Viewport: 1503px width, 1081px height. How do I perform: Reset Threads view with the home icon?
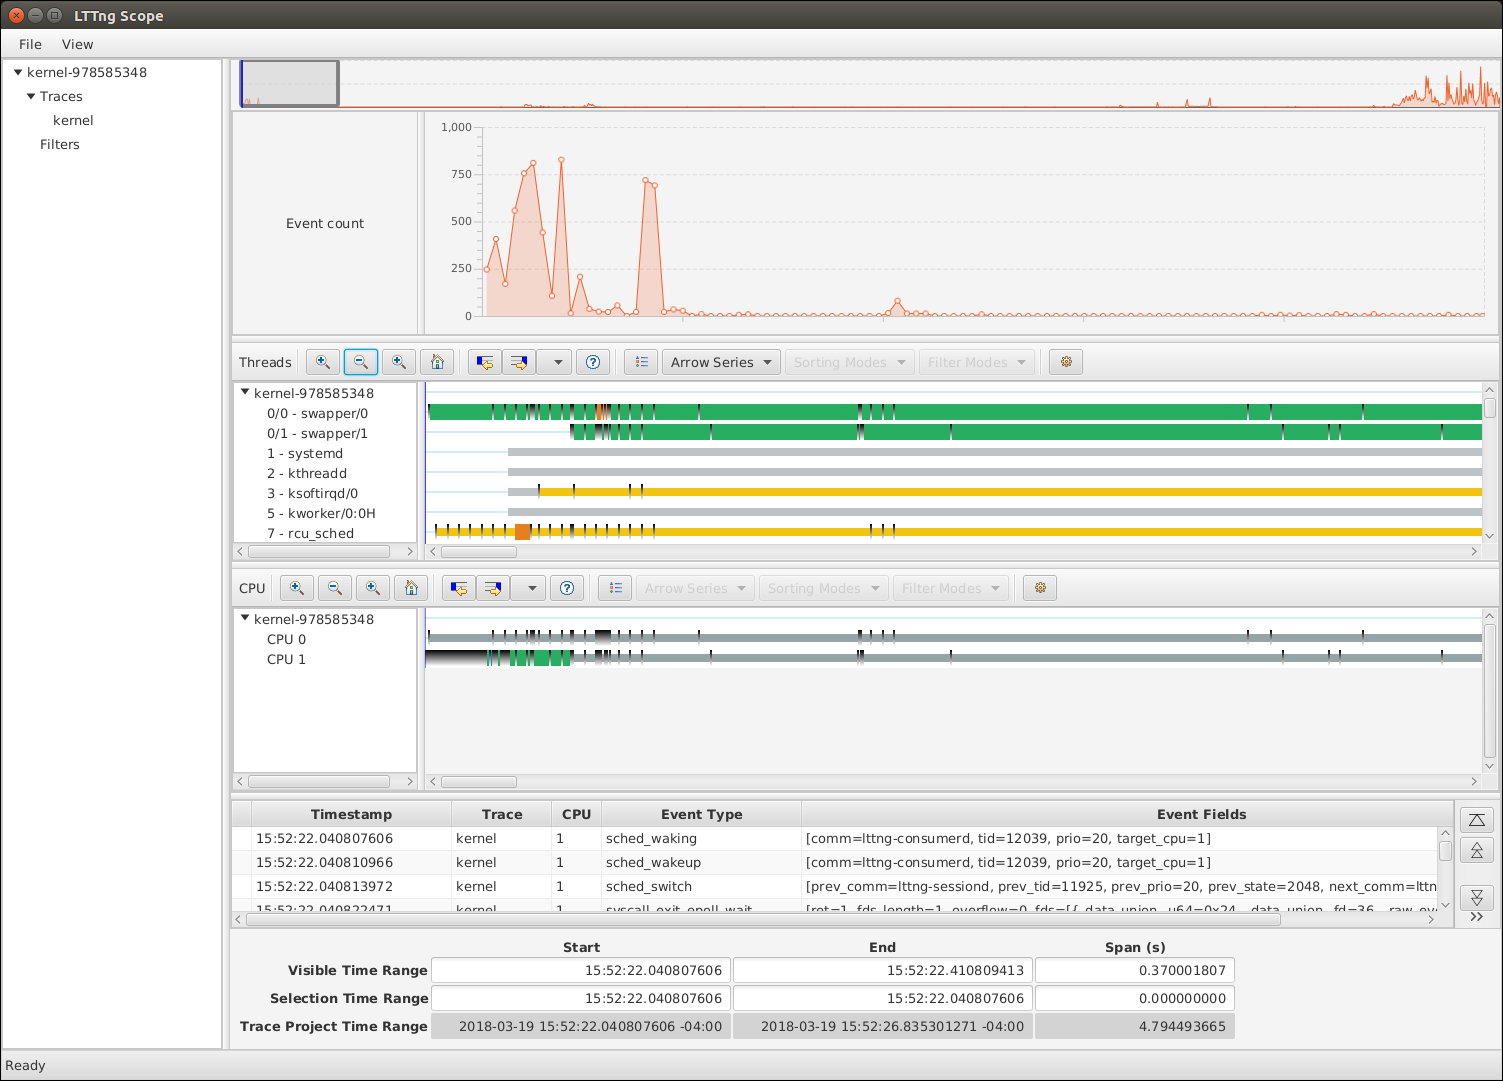(437, 362)
